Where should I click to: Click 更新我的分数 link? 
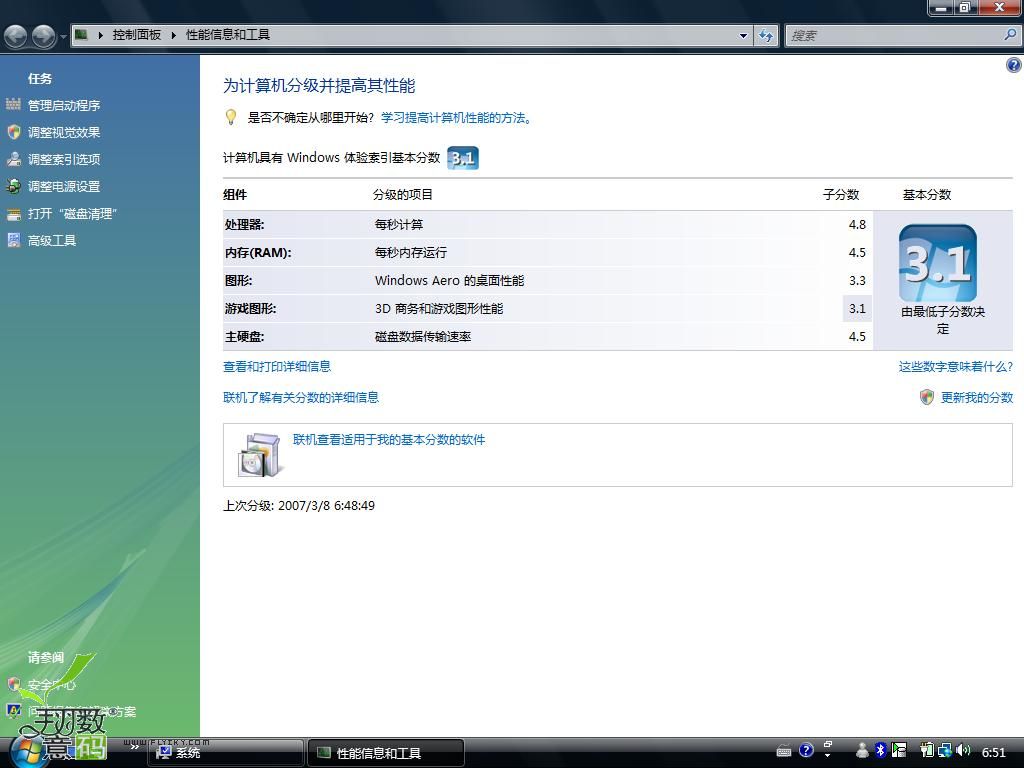pos(977,398)
